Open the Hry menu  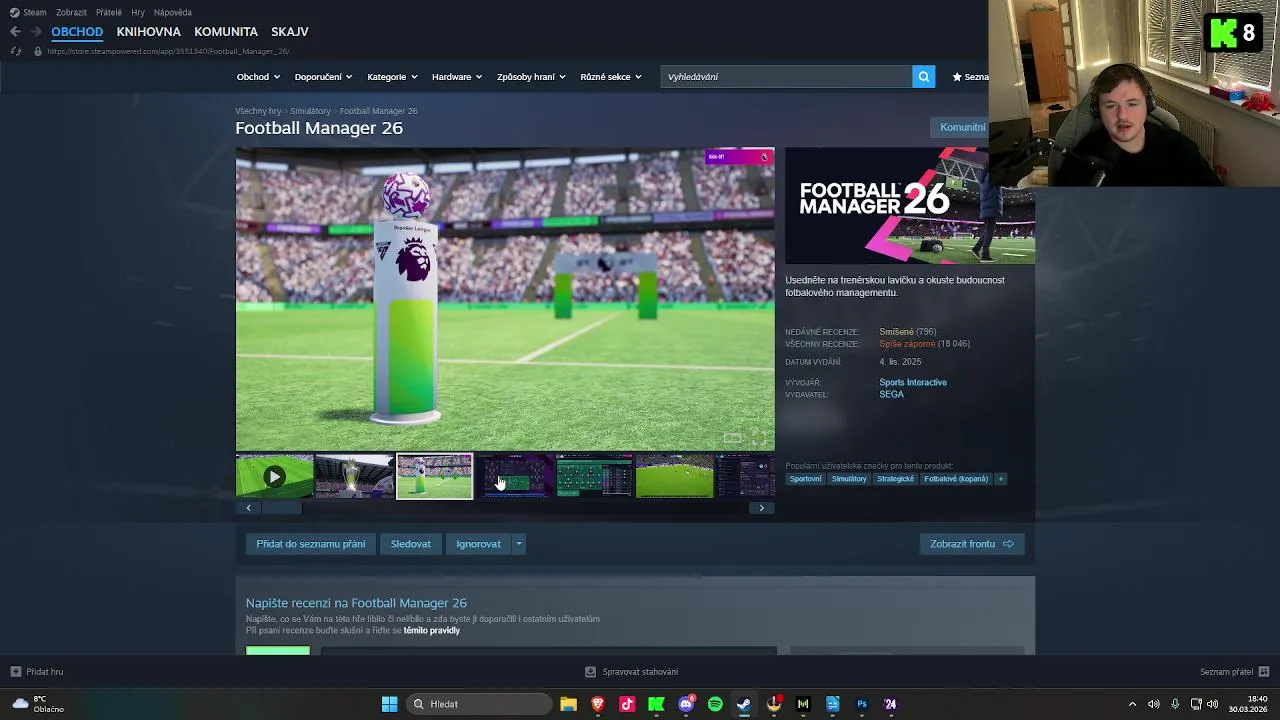pyautogui.click(x=138, y=12)
